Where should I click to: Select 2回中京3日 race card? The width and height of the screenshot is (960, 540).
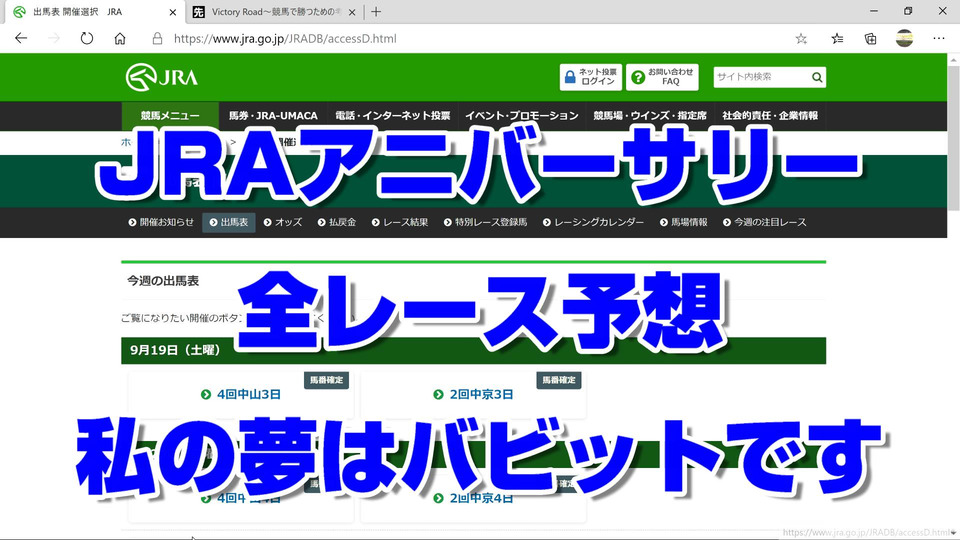[473, 394]
